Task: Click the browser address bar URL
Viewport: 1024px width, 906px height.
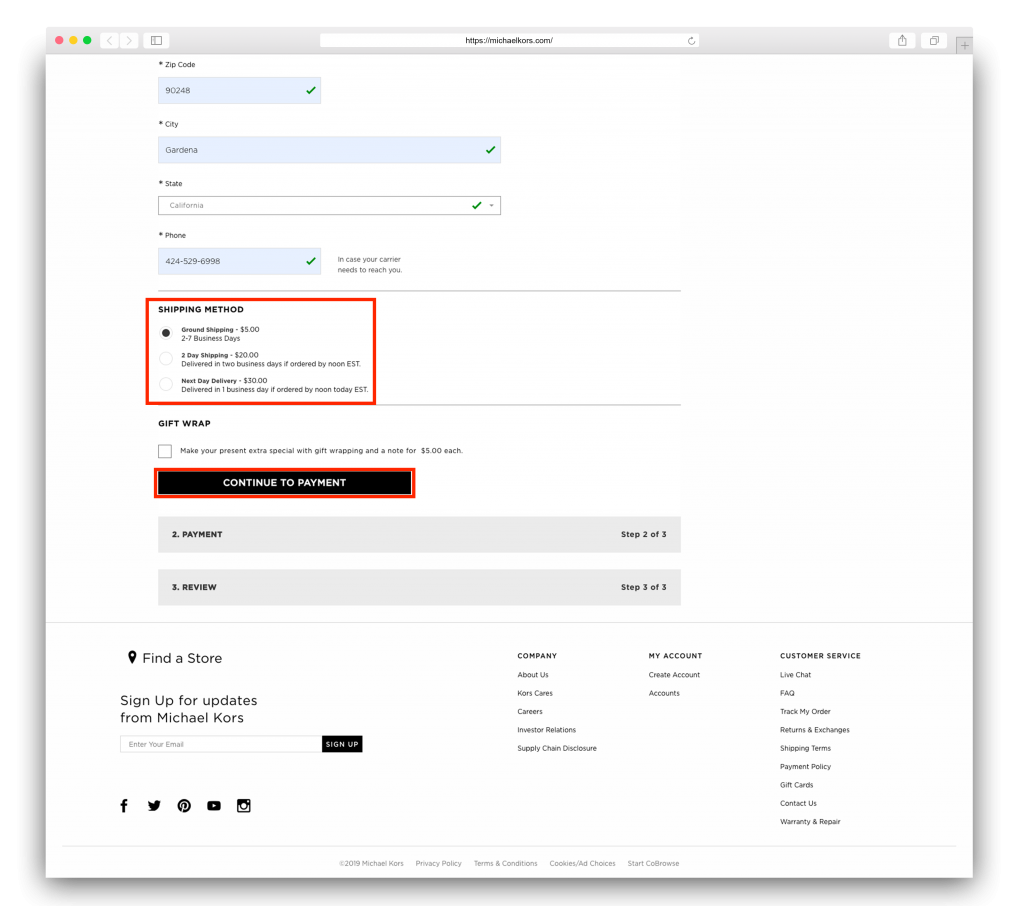Action: pos(509,40)
